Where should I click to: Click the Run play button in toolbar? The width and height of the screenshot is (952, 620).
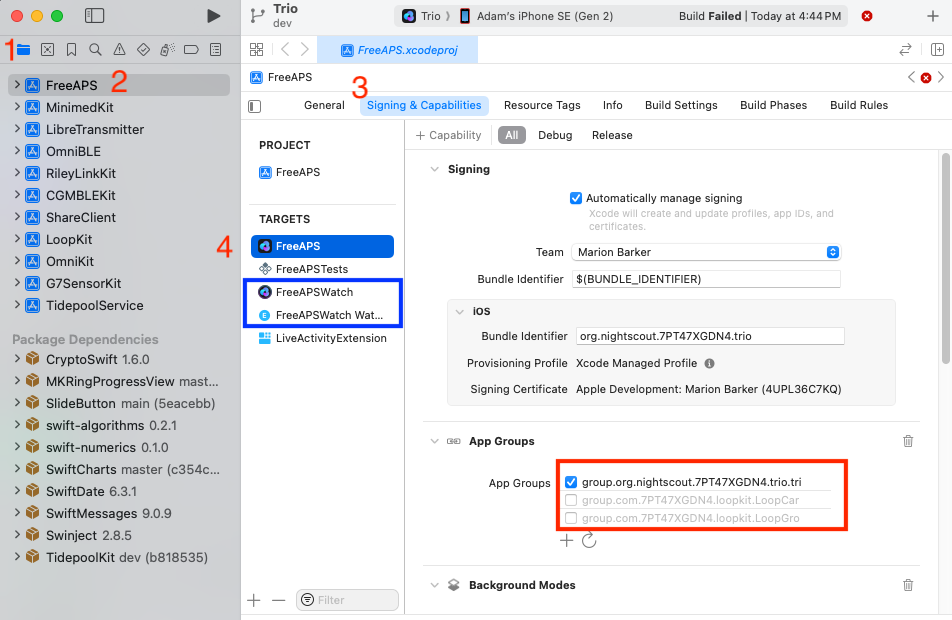(213, 16)
